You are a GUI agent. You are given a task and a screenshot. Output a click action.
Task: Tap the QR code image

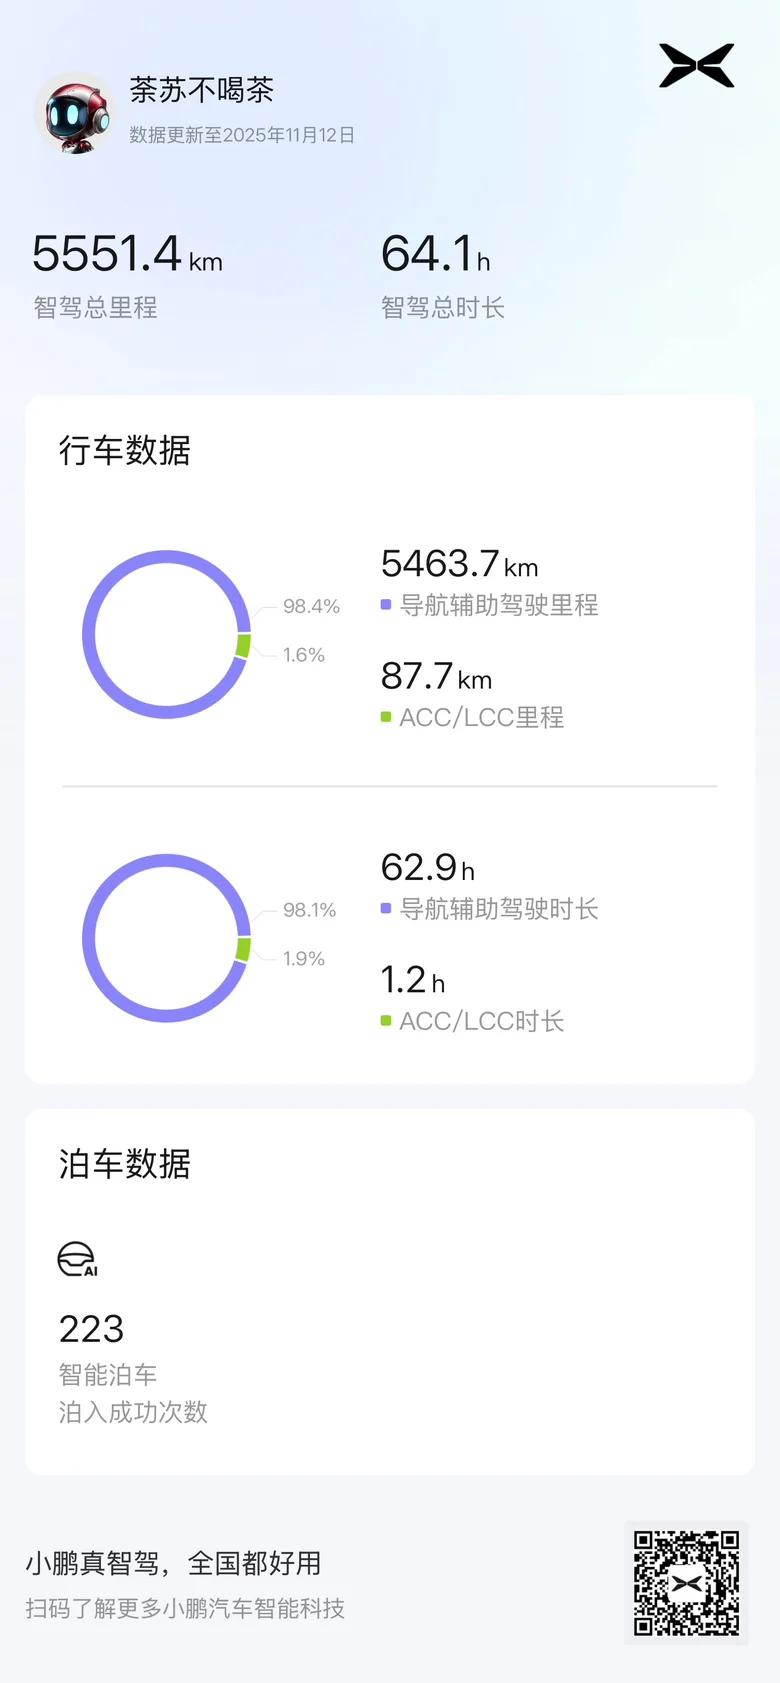[686, 1583]
